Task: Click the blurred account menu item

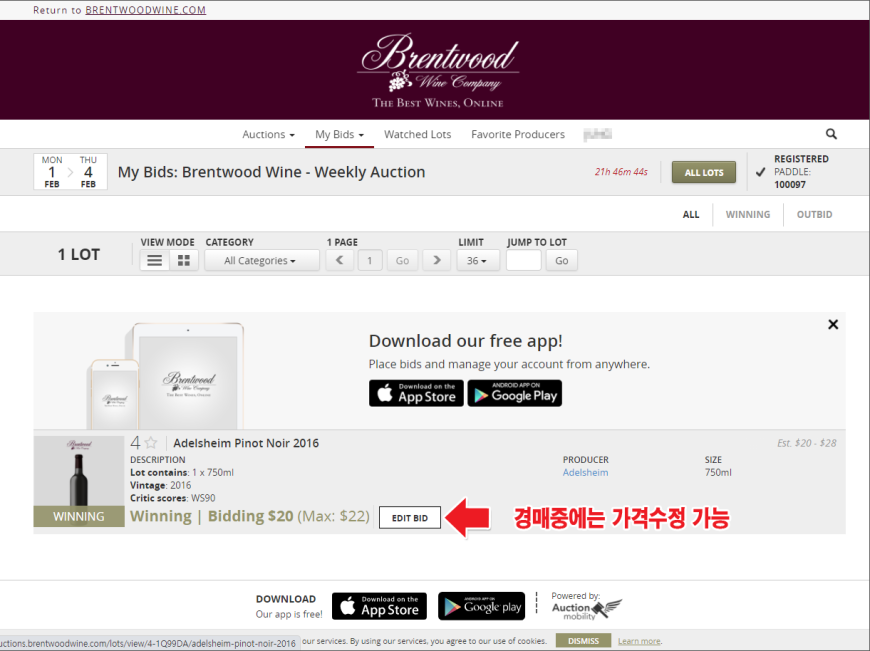Action: point(598,134)
